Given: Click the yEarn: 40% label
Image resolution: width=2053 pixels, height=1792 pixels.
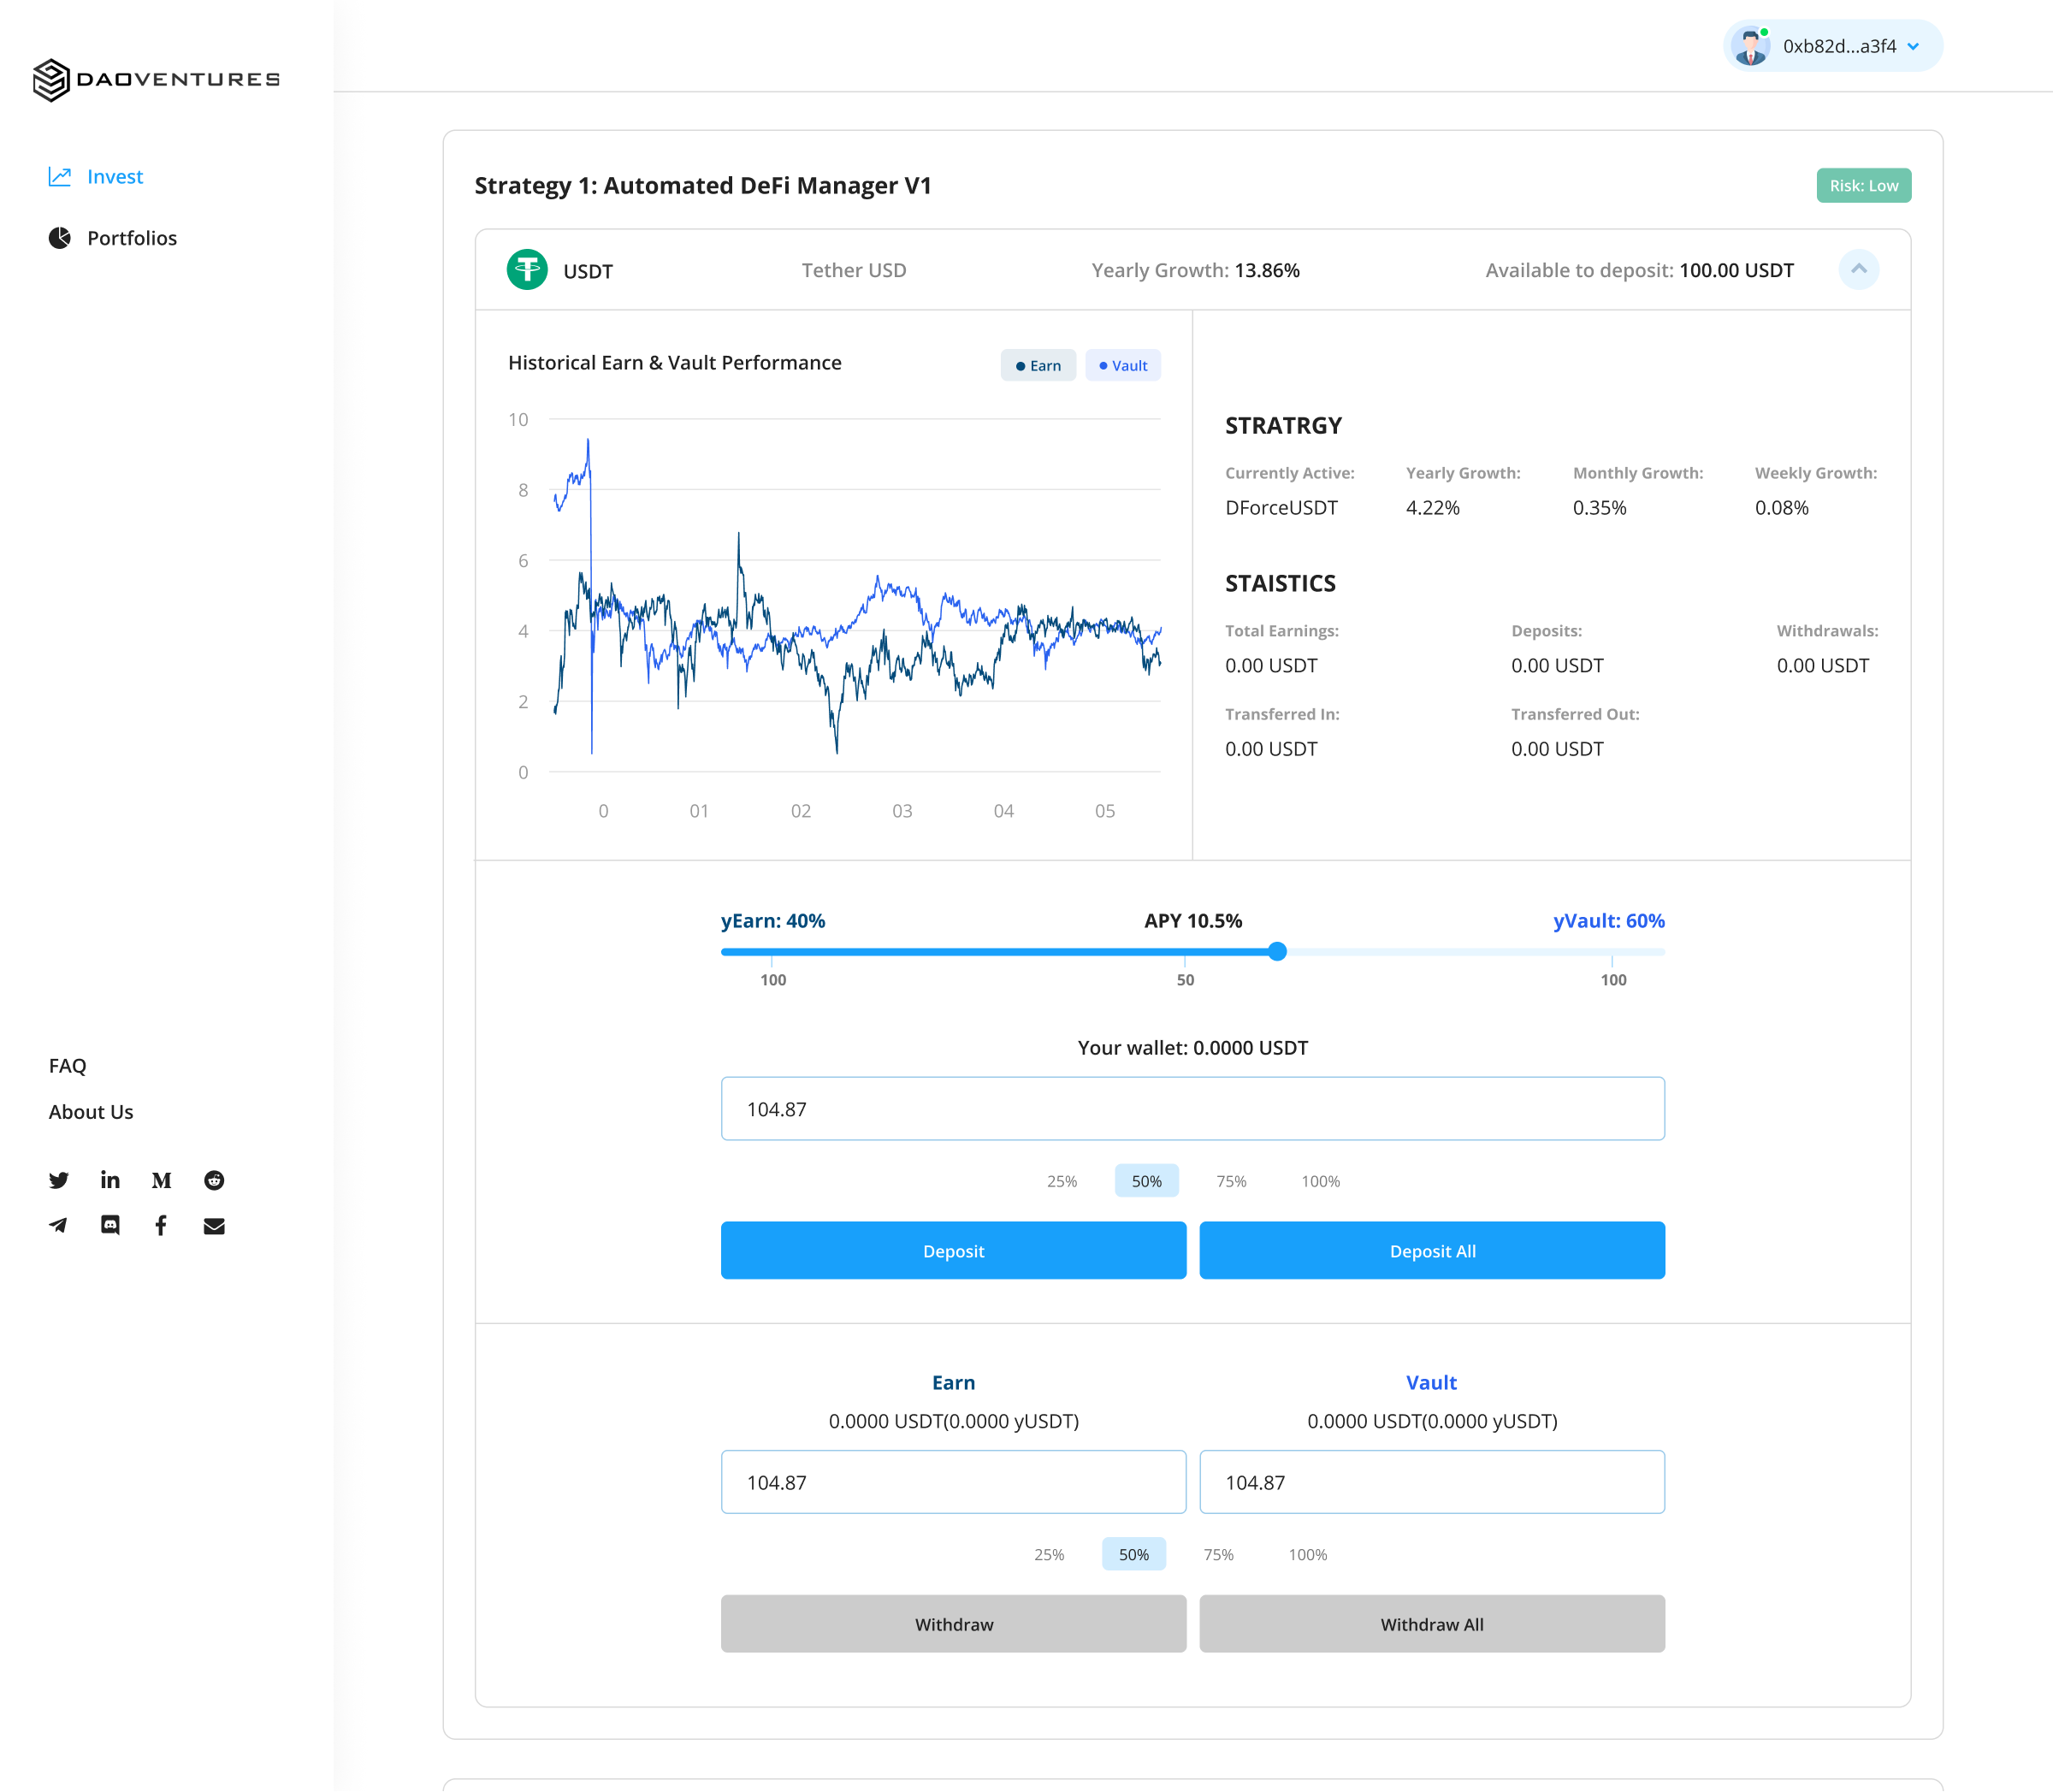Looking at the screenshot, I should click(773, 921).
